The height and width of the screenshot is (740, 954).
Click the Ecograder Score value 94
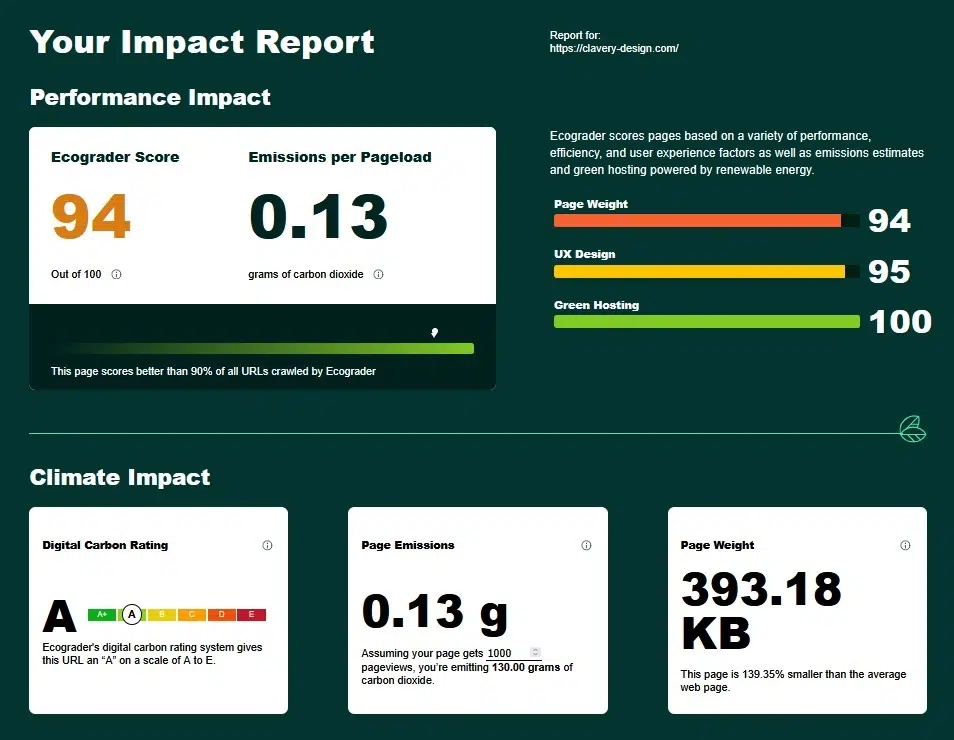[x=91, y=216]
